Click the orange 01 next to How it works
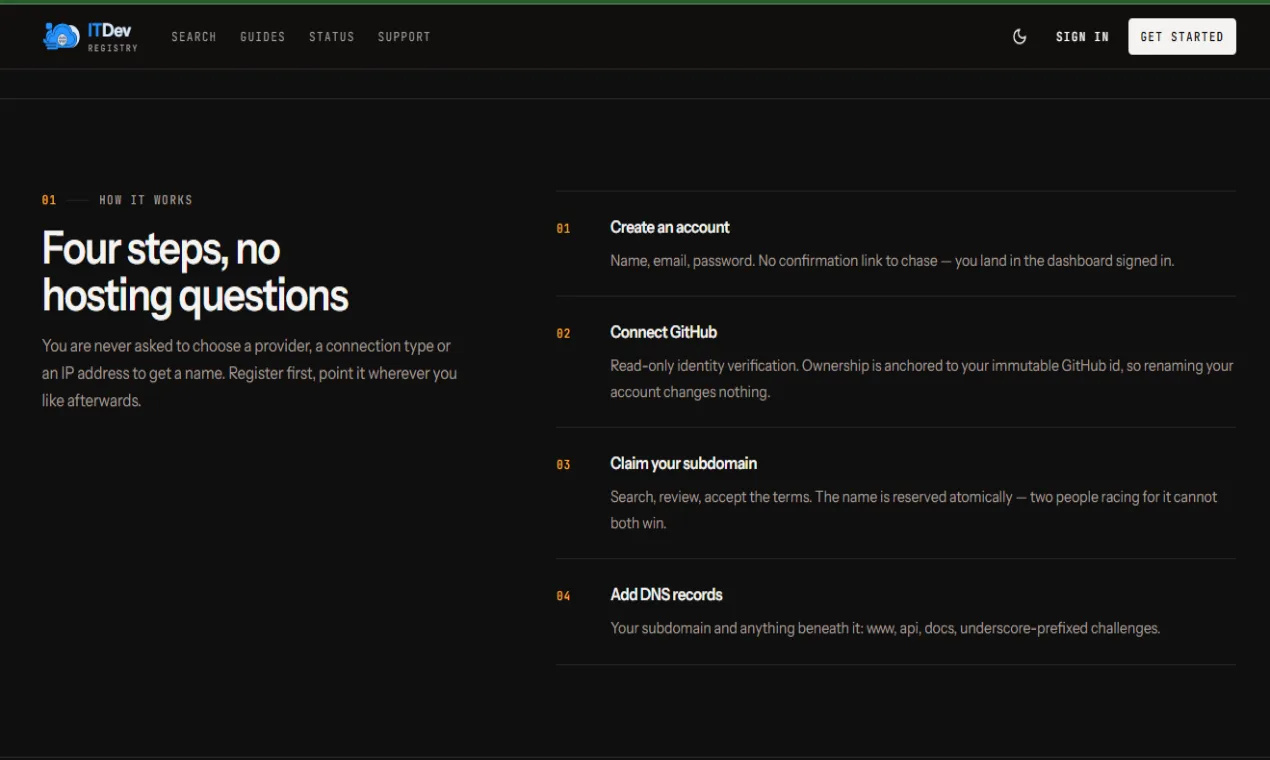 (x=49, y=200)
